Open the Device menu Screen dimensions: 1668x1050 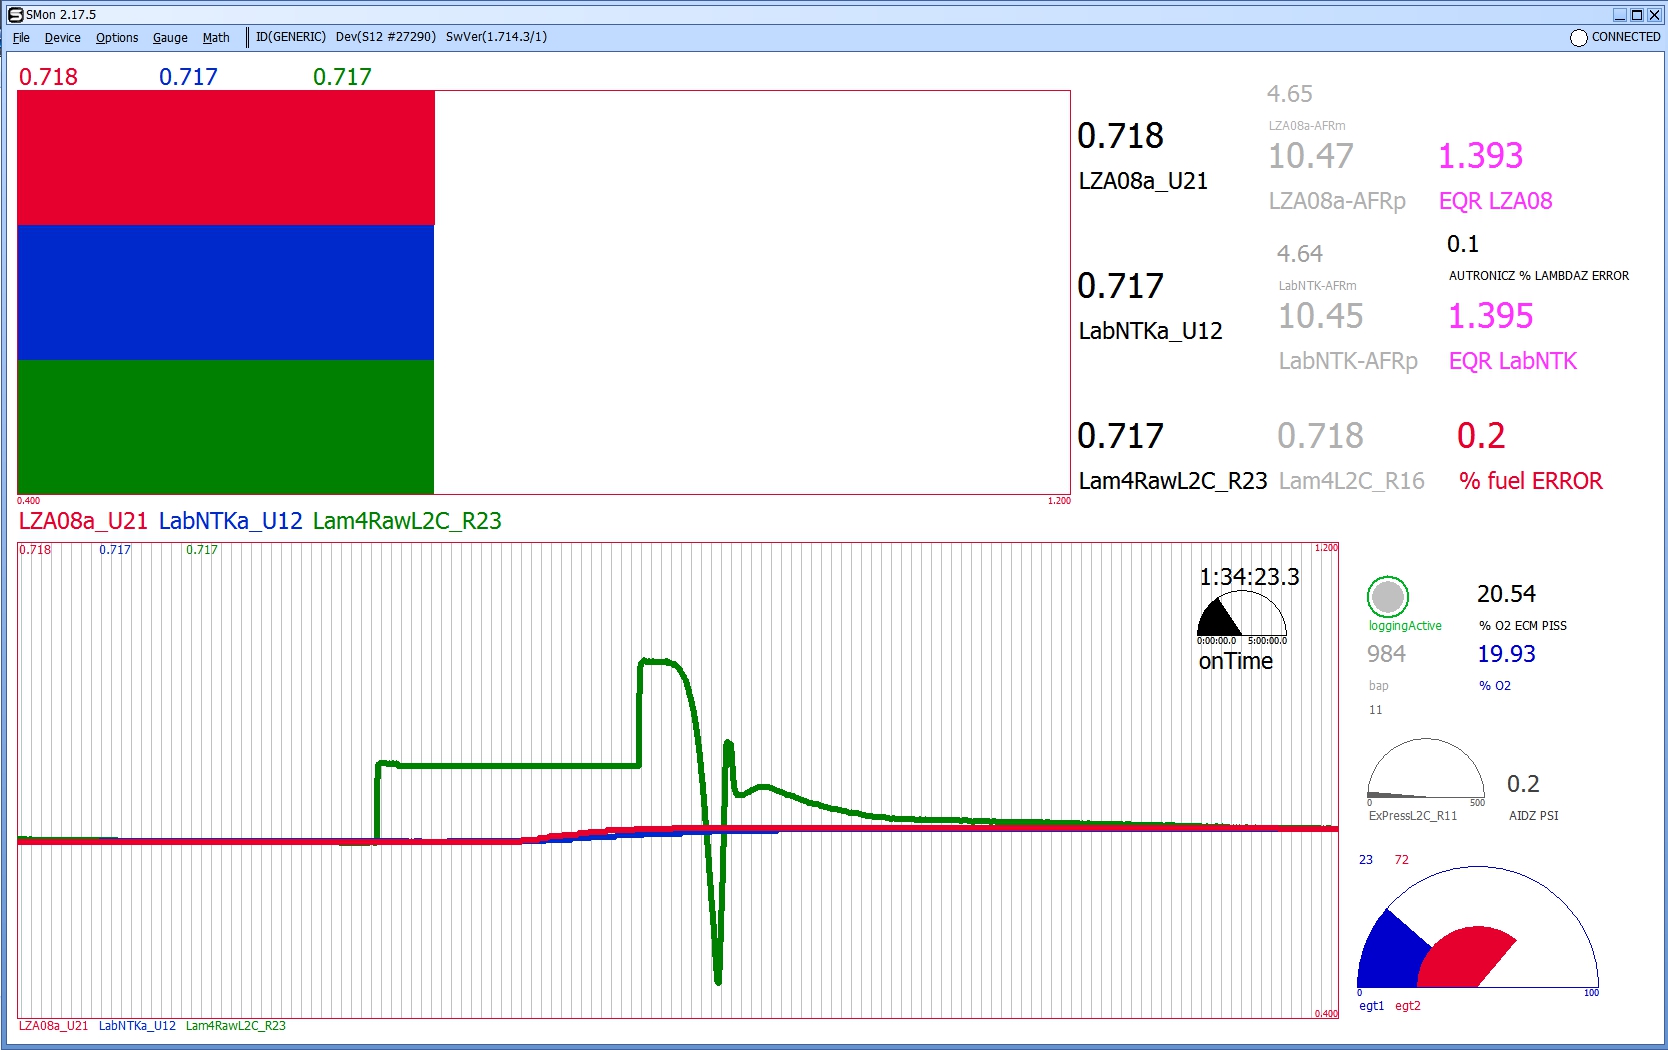[x=62, y=38]
